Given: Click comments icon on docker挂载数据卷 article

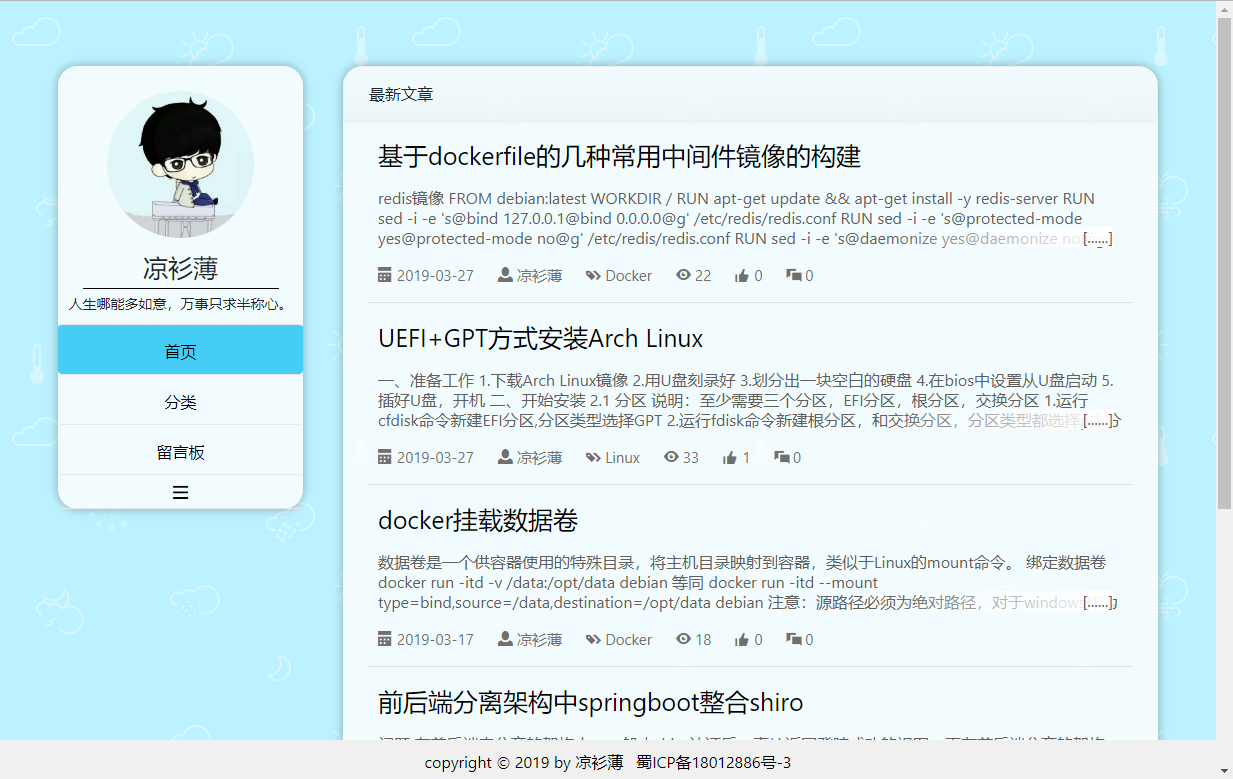Looking at the screenshot, I should tap(793, 639).
